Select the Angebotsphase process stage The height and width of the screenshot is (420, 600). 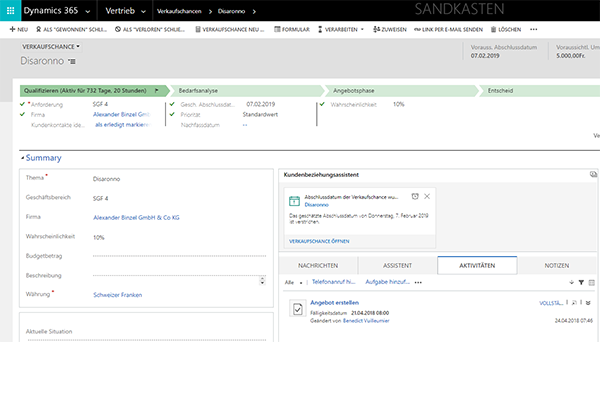pos(401,91)
